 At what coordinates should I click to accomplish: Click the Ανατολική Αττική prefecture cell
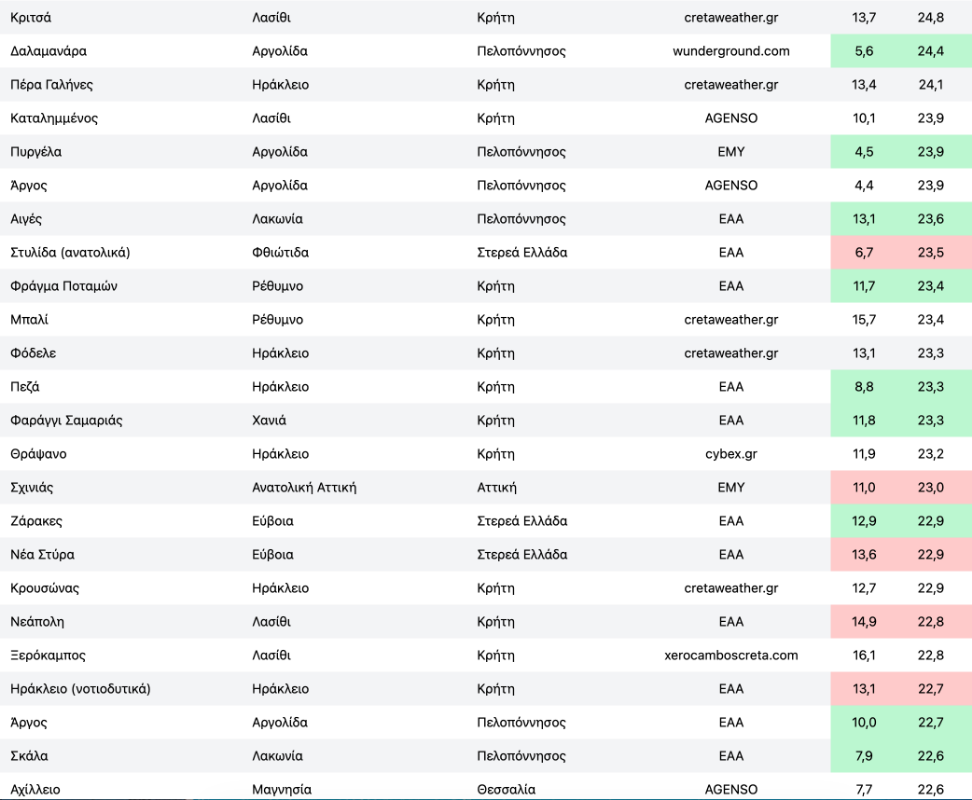click(304, 487)
